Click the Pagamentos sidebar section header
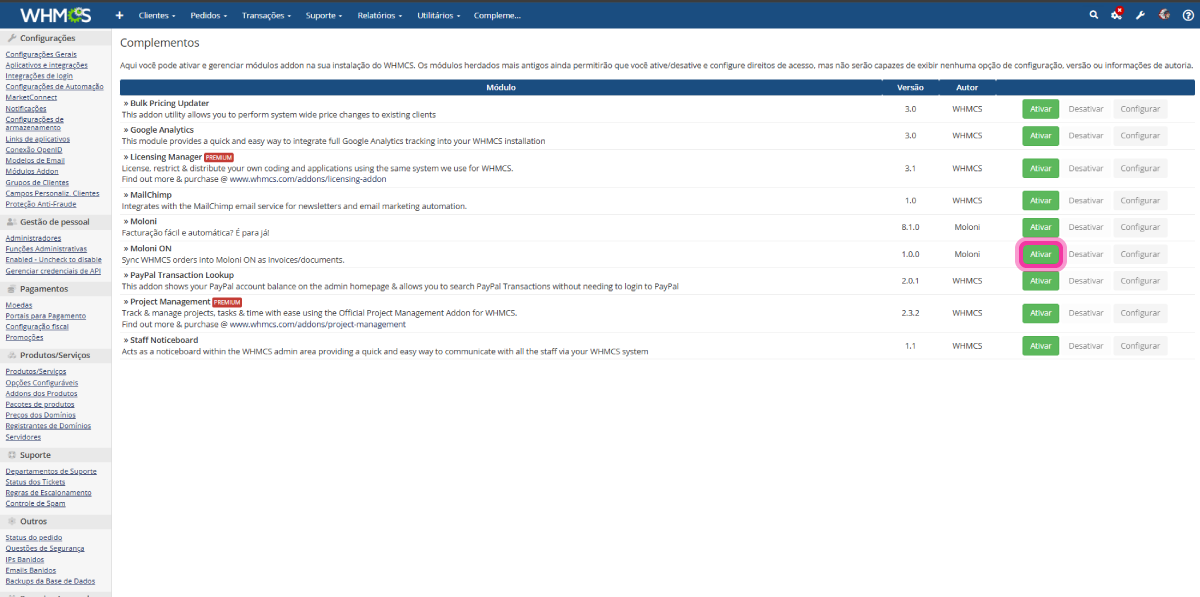1200x597 pixels. click(55, 288)
